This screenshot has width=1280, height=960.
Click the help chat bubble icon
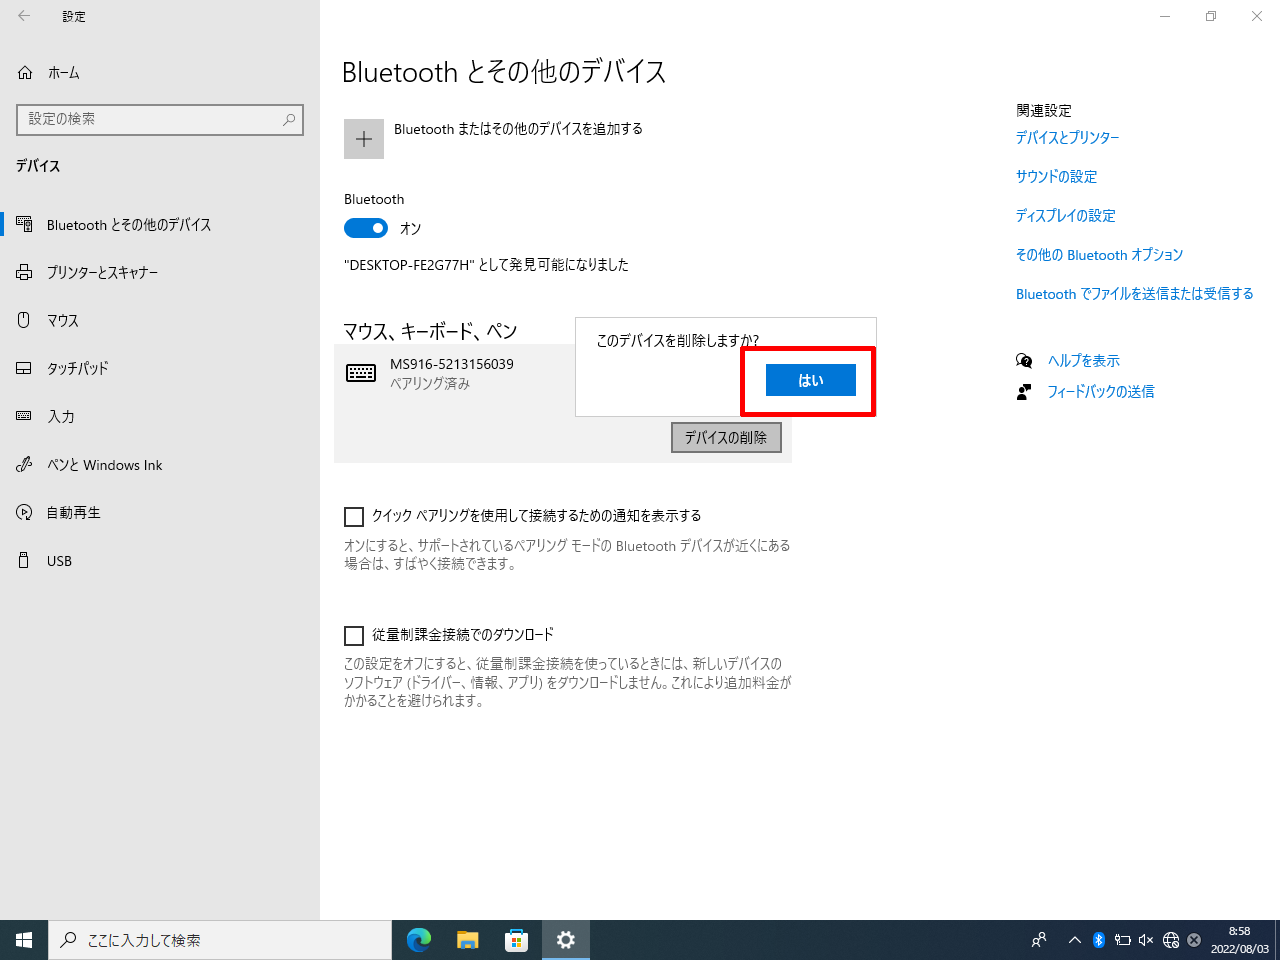[1024, 361]
